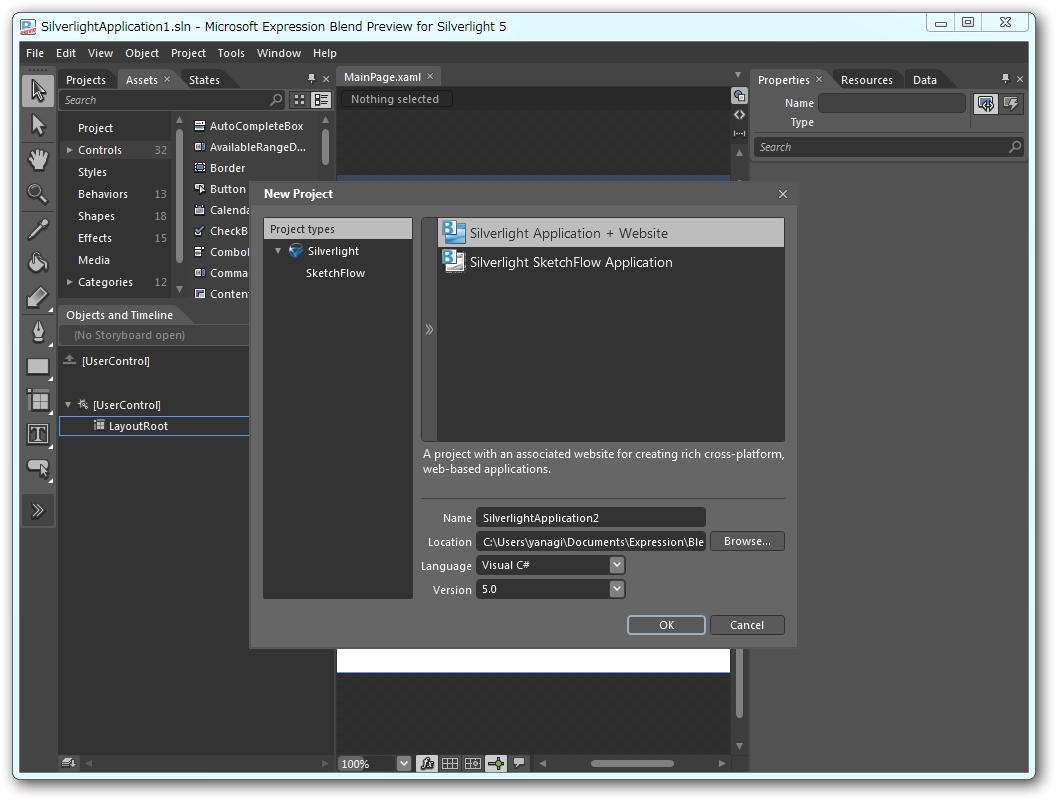Expand the Silverlight node in Project types
Image resolution: width=1056 pixels, height=800 pixels.
(278, 251)
